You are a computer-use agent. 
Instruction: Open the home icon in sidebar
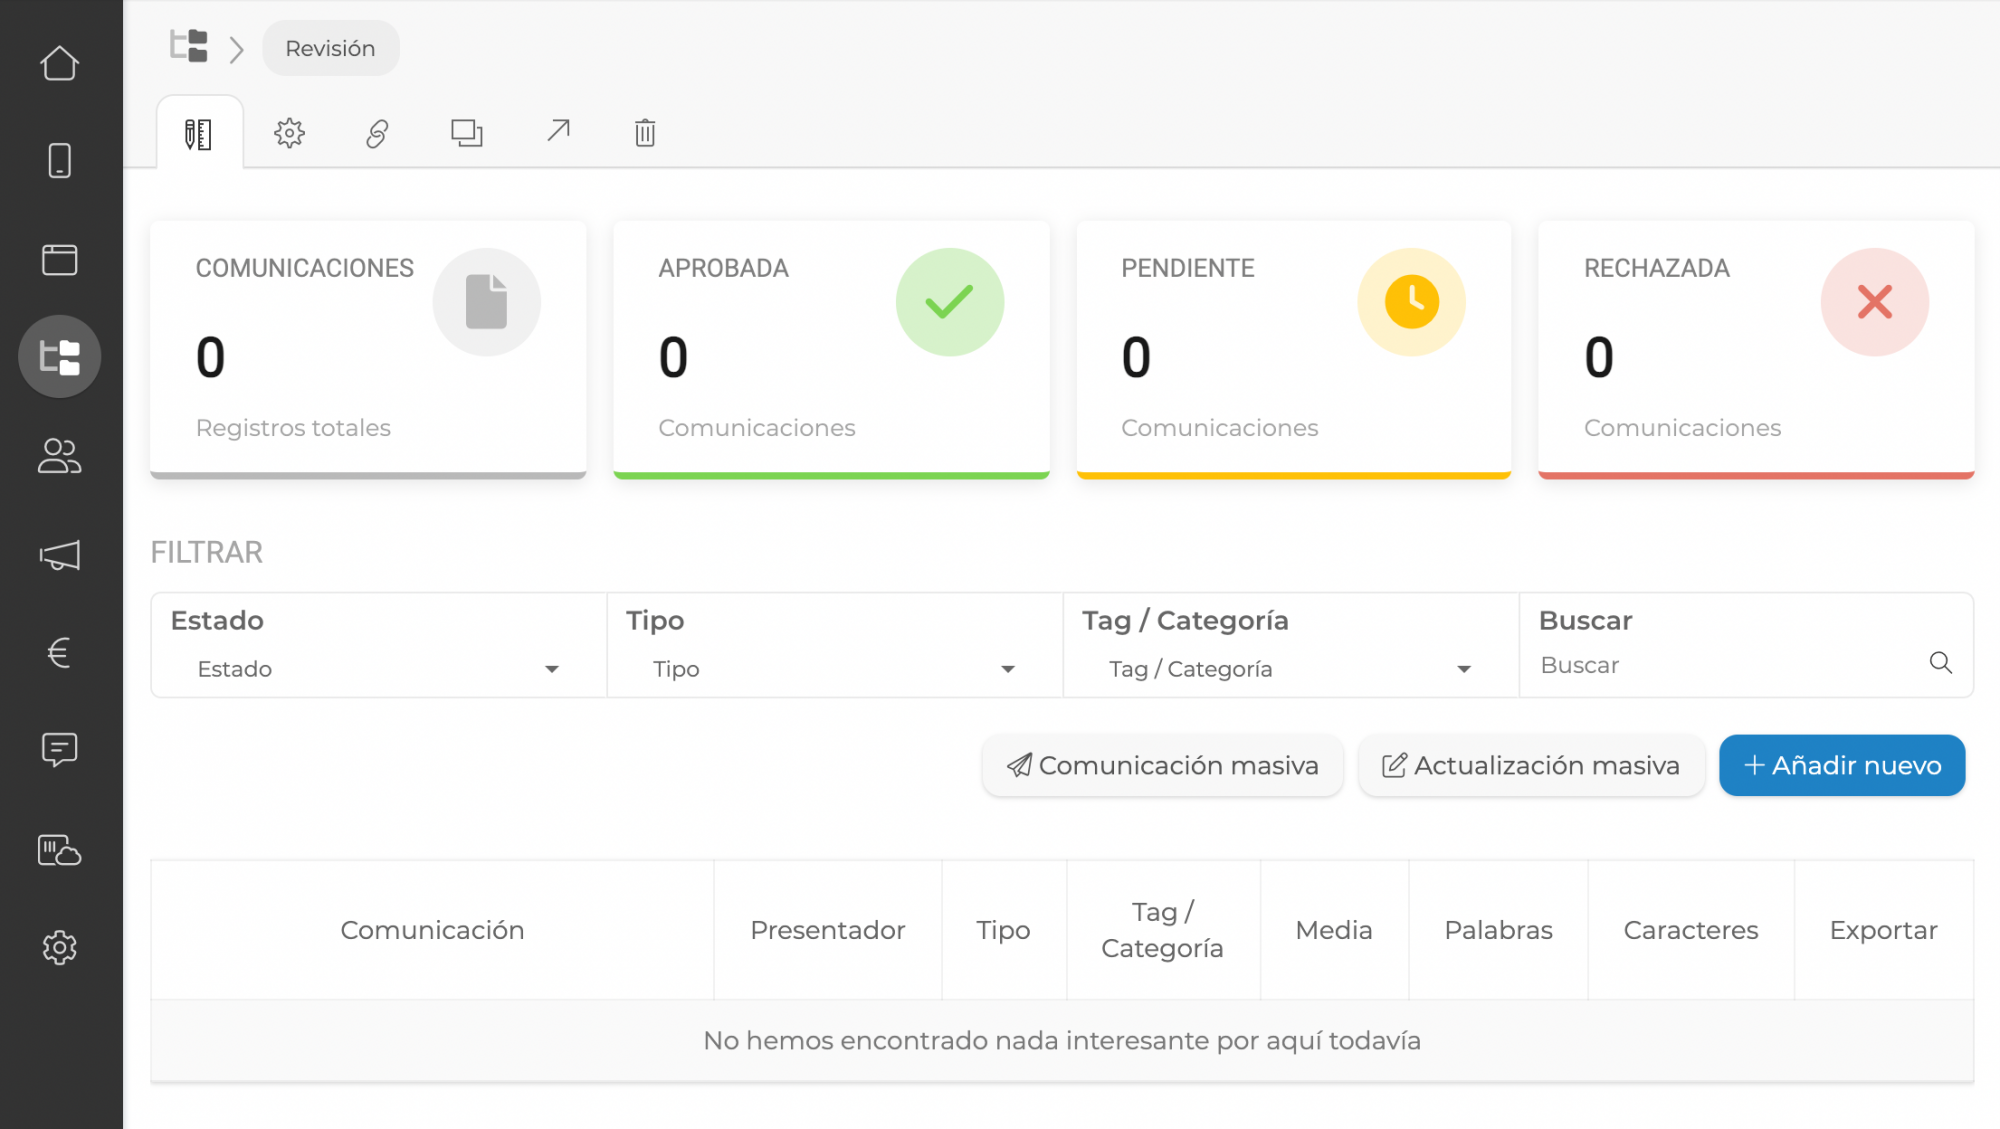59,63
